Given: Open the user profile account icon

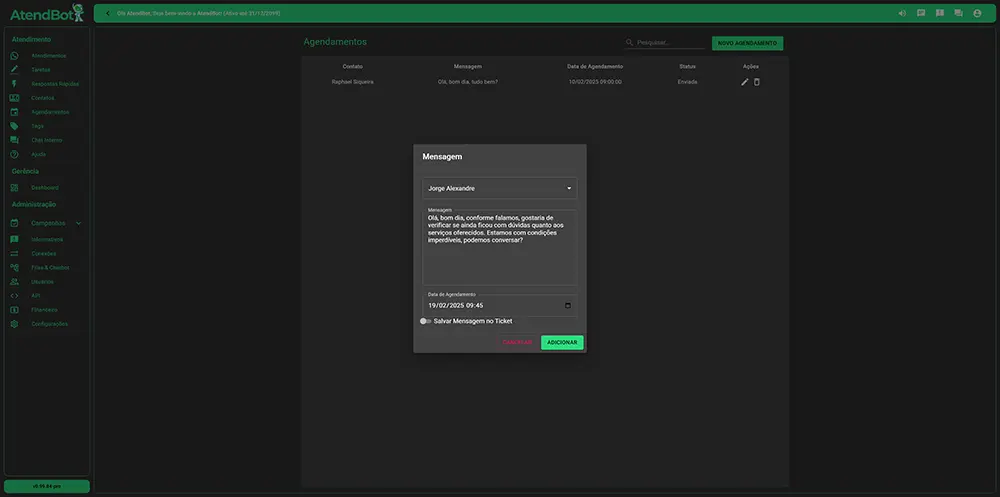Looking at the screenshot, I should pyautogui.click(x=977, y=13).
